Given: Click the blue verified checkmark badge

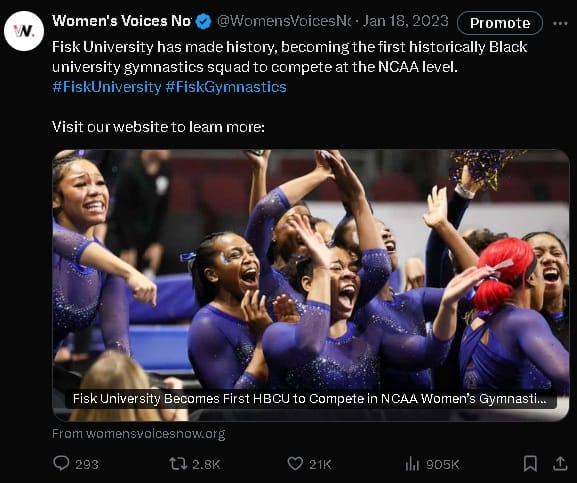Looking at the screenshot, I should point(203,21).
